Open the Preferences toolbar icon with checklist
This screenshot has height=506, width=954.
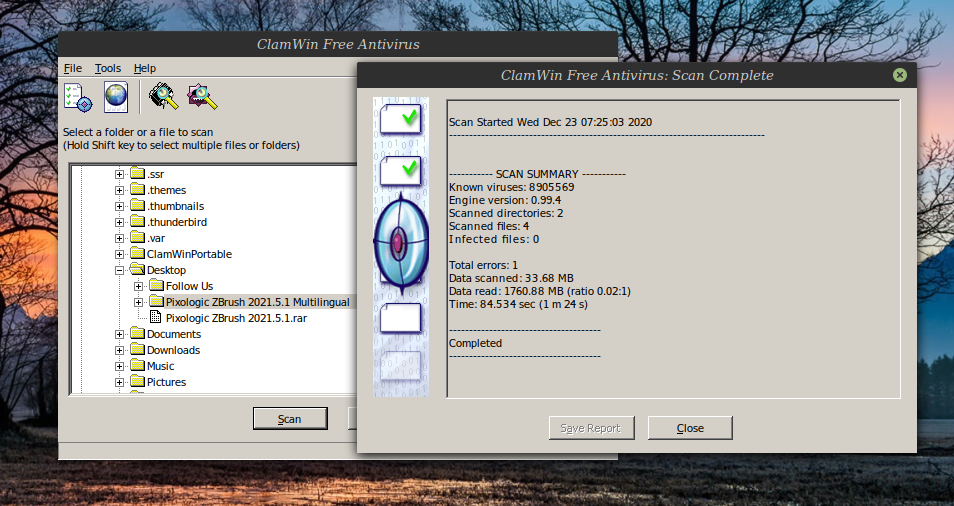(x=78, y=97)
